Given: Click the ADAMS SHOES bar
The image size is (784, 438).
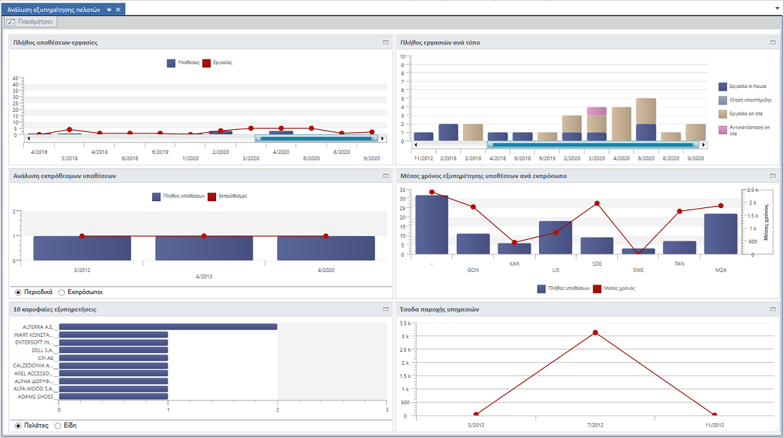Looking at the screenshot, I should (114, 396).
